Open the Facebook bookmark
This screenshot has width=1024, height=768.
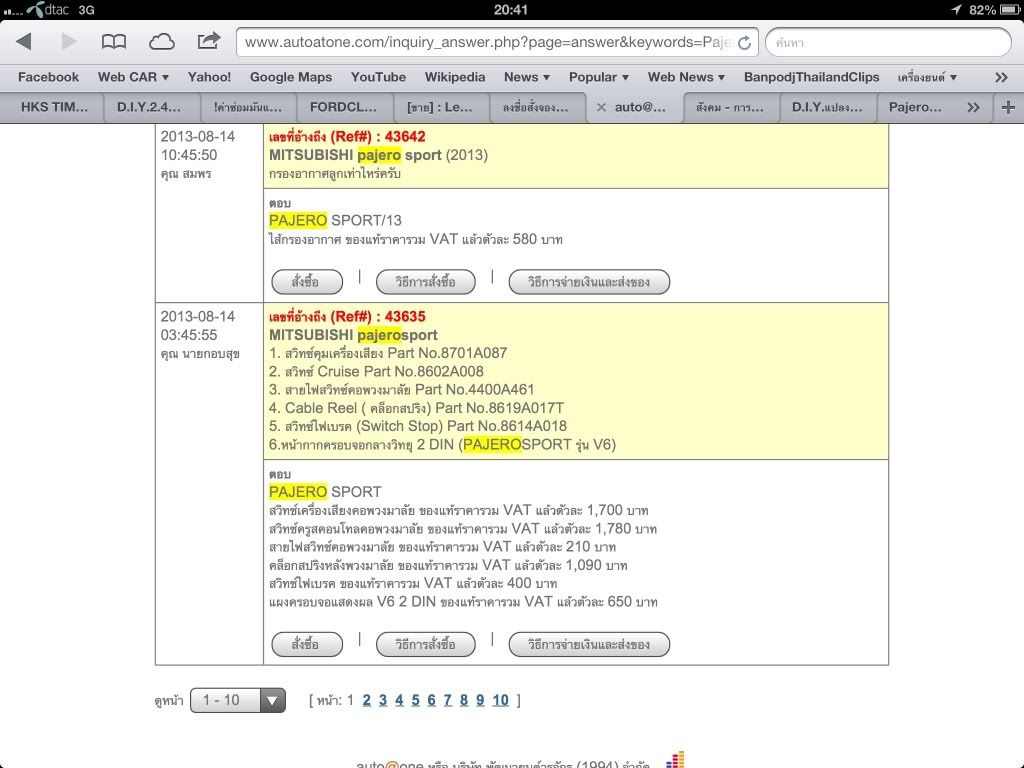tap(48, 77)
